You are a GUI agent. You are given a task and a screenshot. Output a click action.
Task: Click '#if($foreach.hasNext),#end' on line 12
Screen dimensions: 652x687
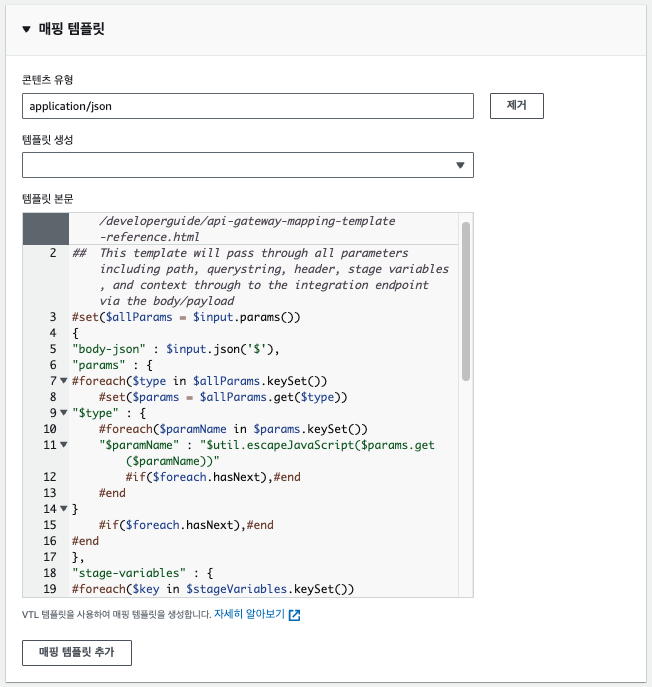213,477
